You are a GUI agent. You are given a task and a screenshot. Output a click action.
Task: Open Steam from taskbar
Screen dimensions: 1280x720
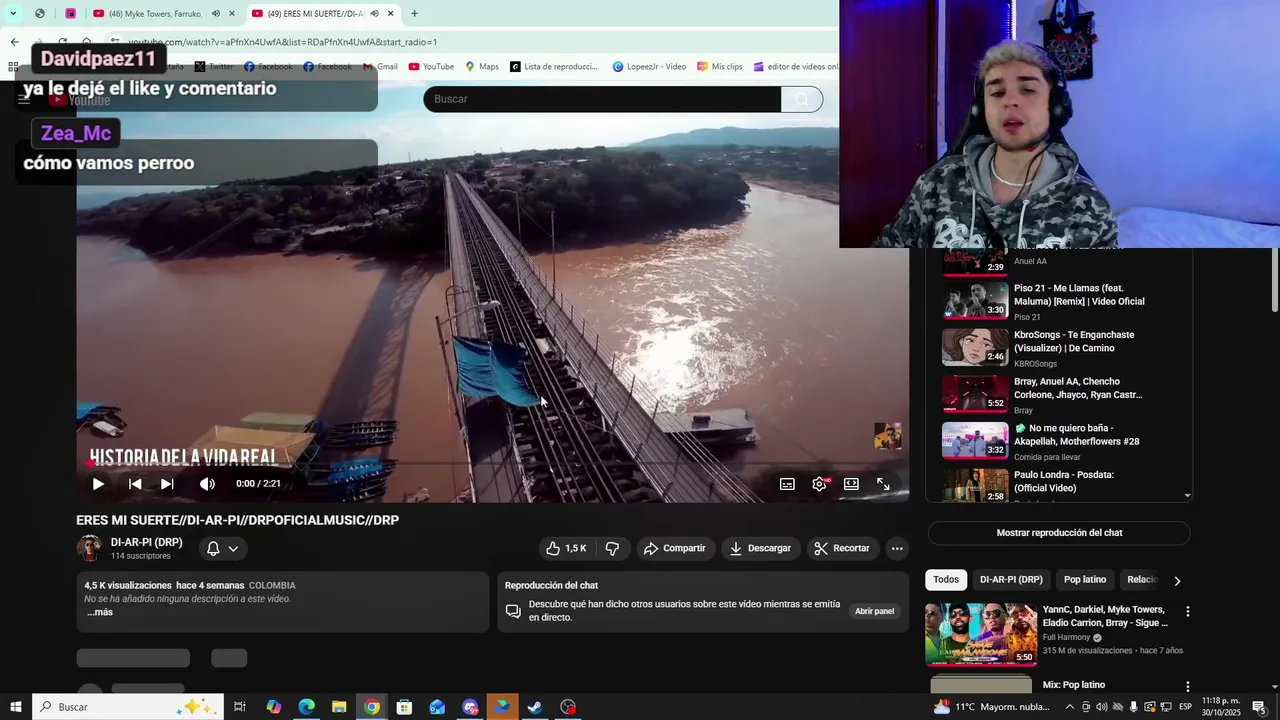pos(536,707)
